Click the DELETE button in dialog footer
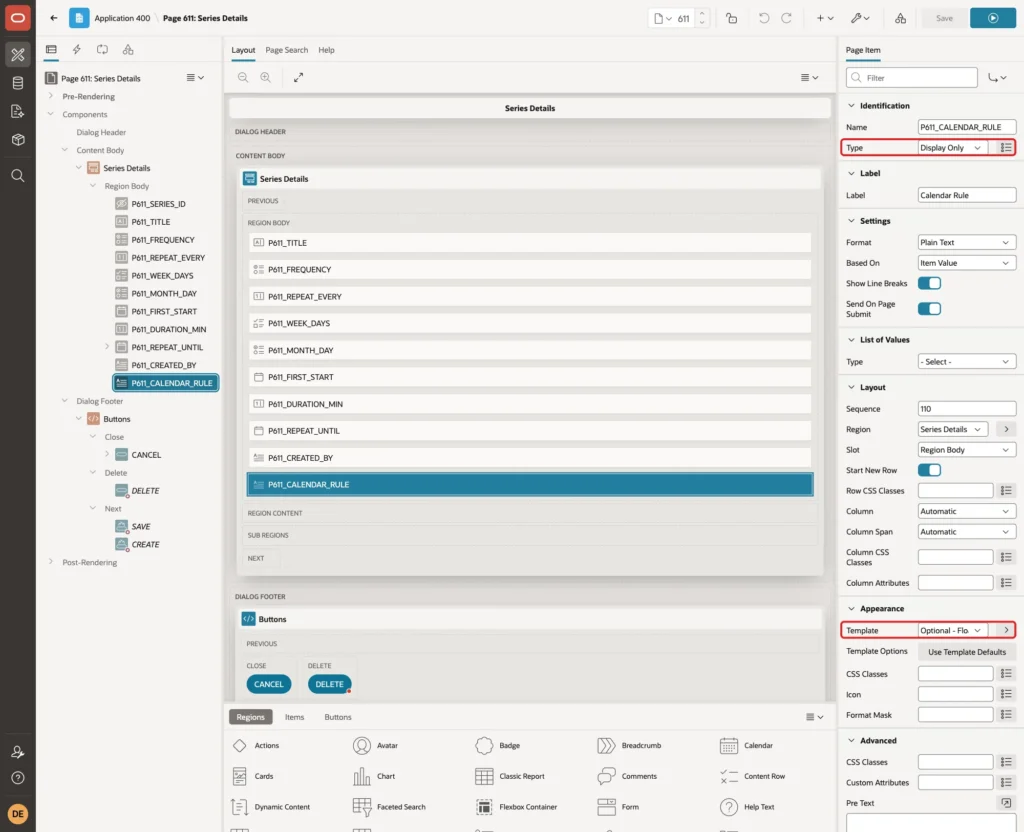Screen dimensions: 1024x832 [x=329, y=684]
